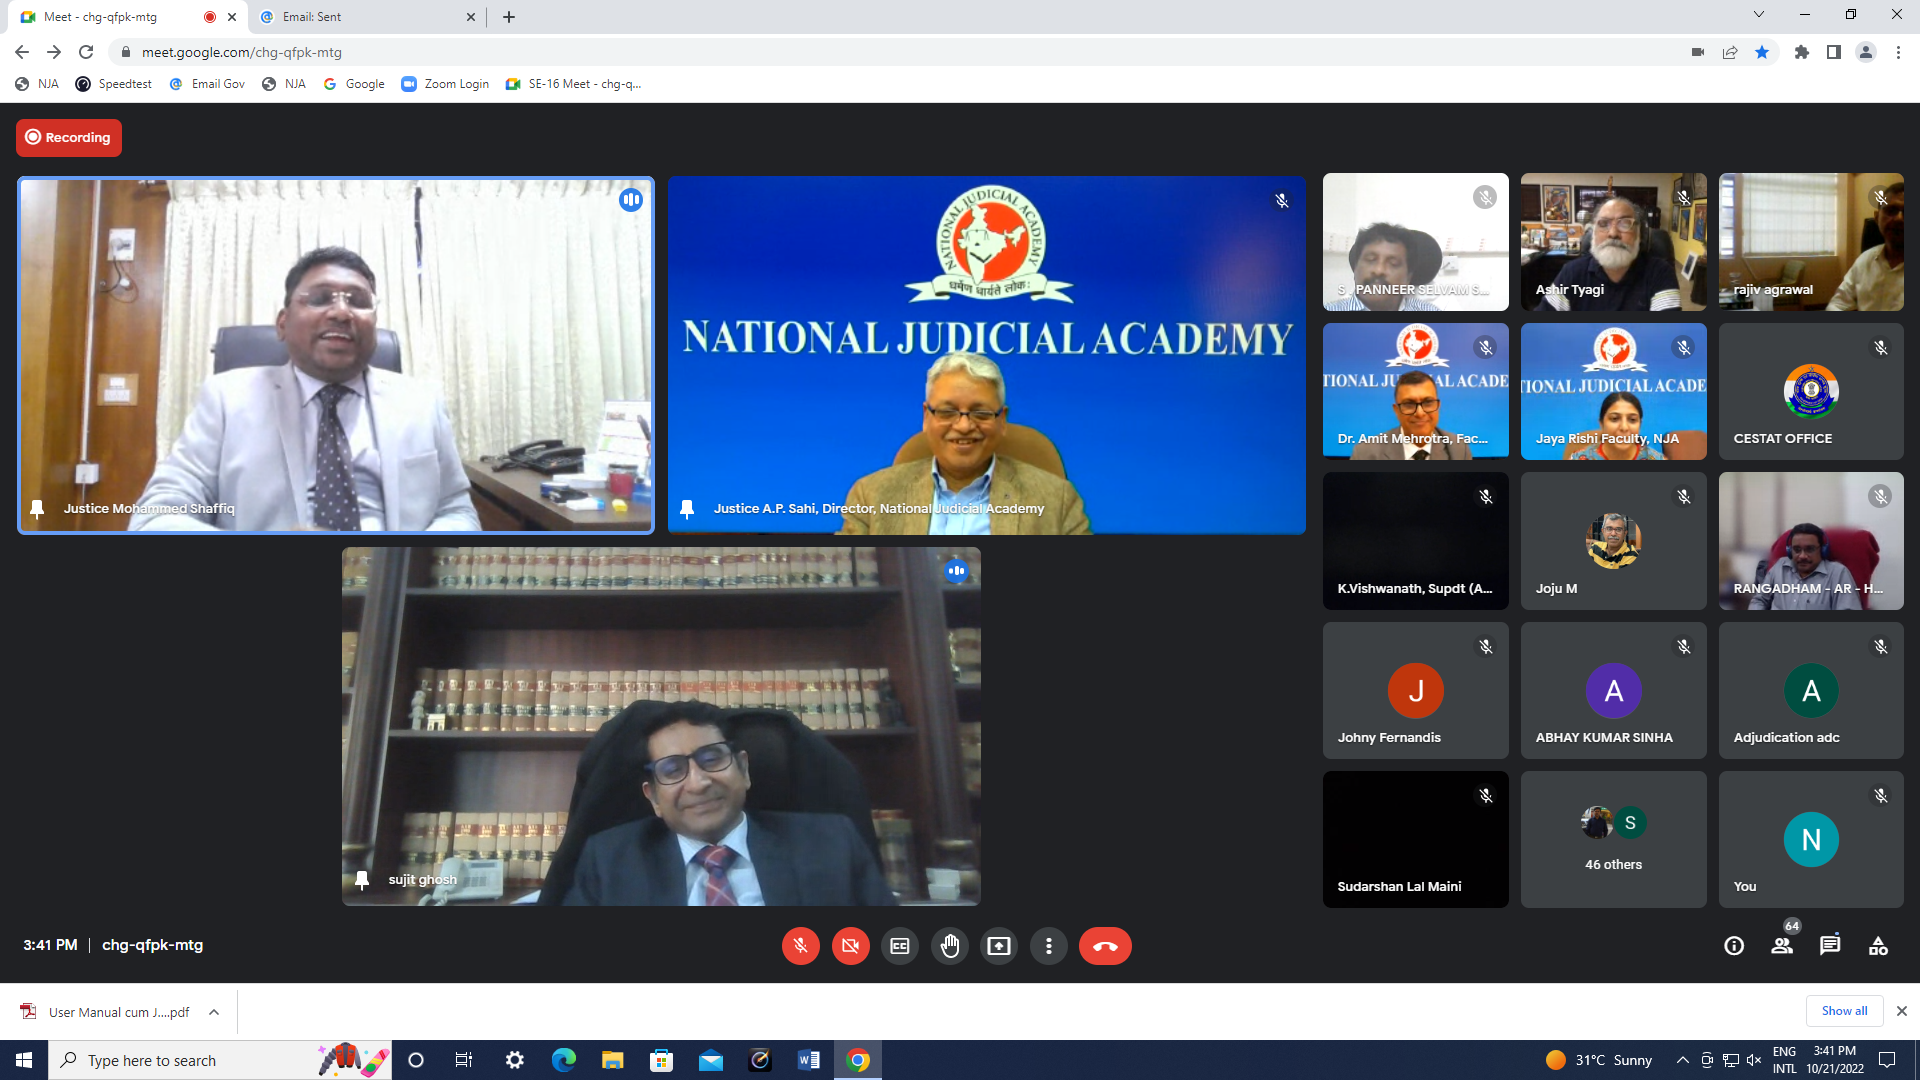This screenshot has height=1080, width=1920.
Task: Open the Windows Start menu
Action: 24,1060
